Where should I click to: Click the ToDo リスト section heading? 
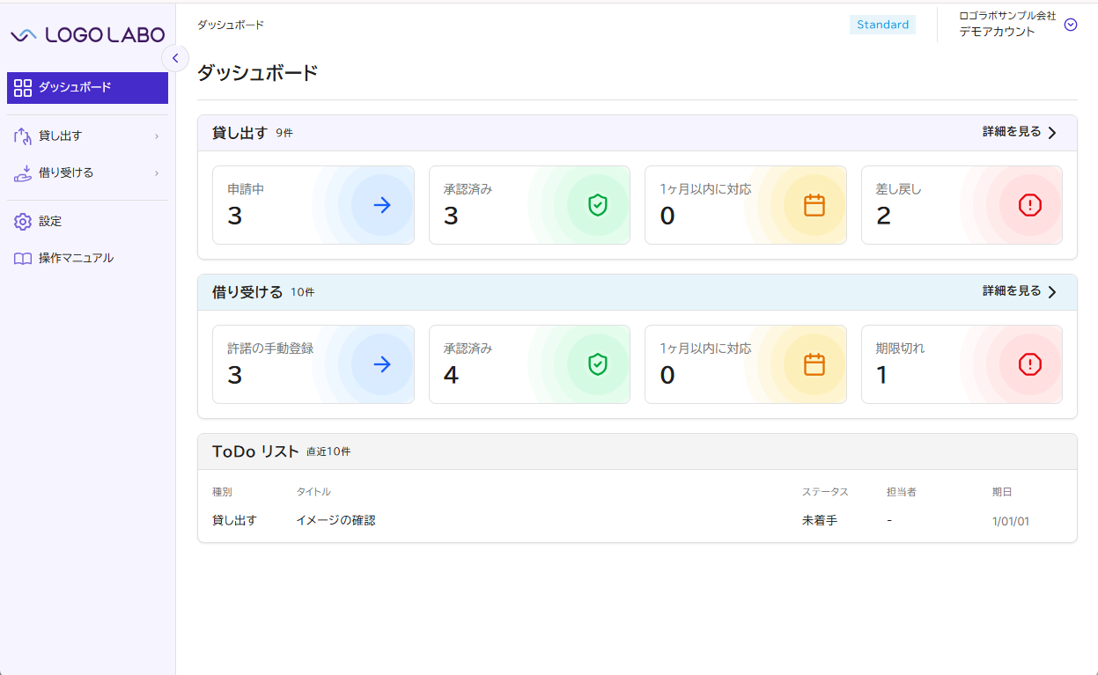256,452
